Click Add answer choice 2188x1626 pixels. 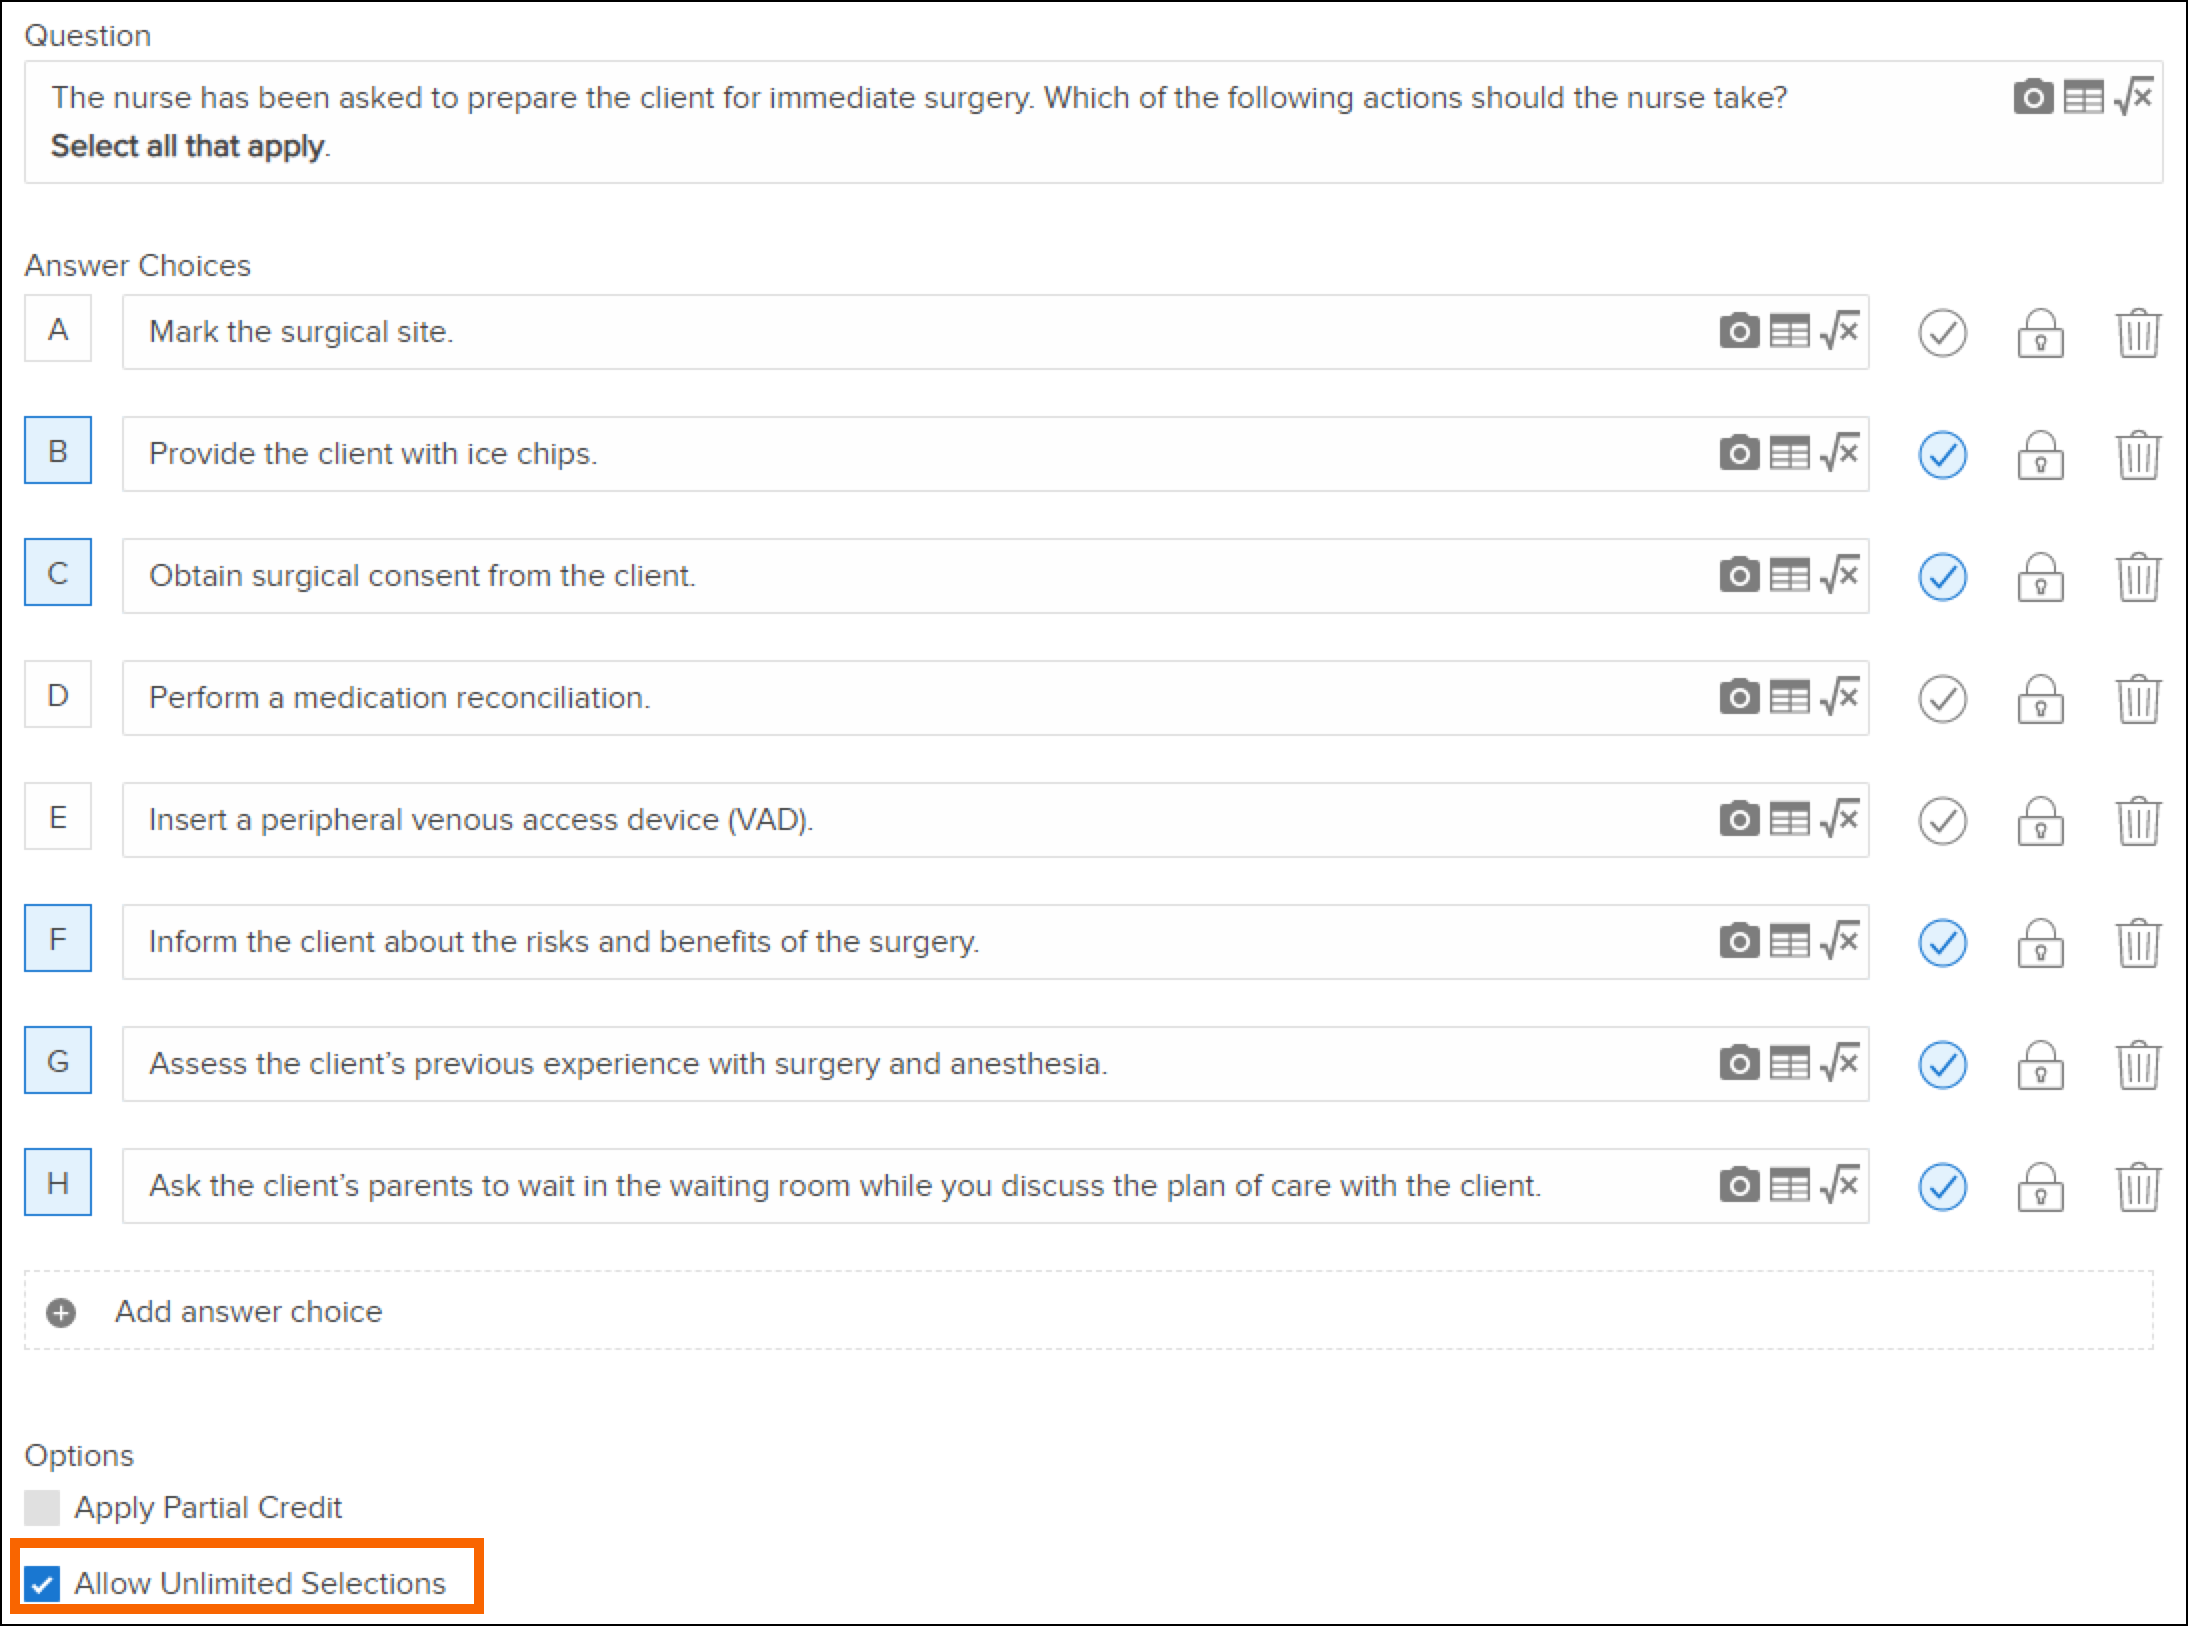248,1311
